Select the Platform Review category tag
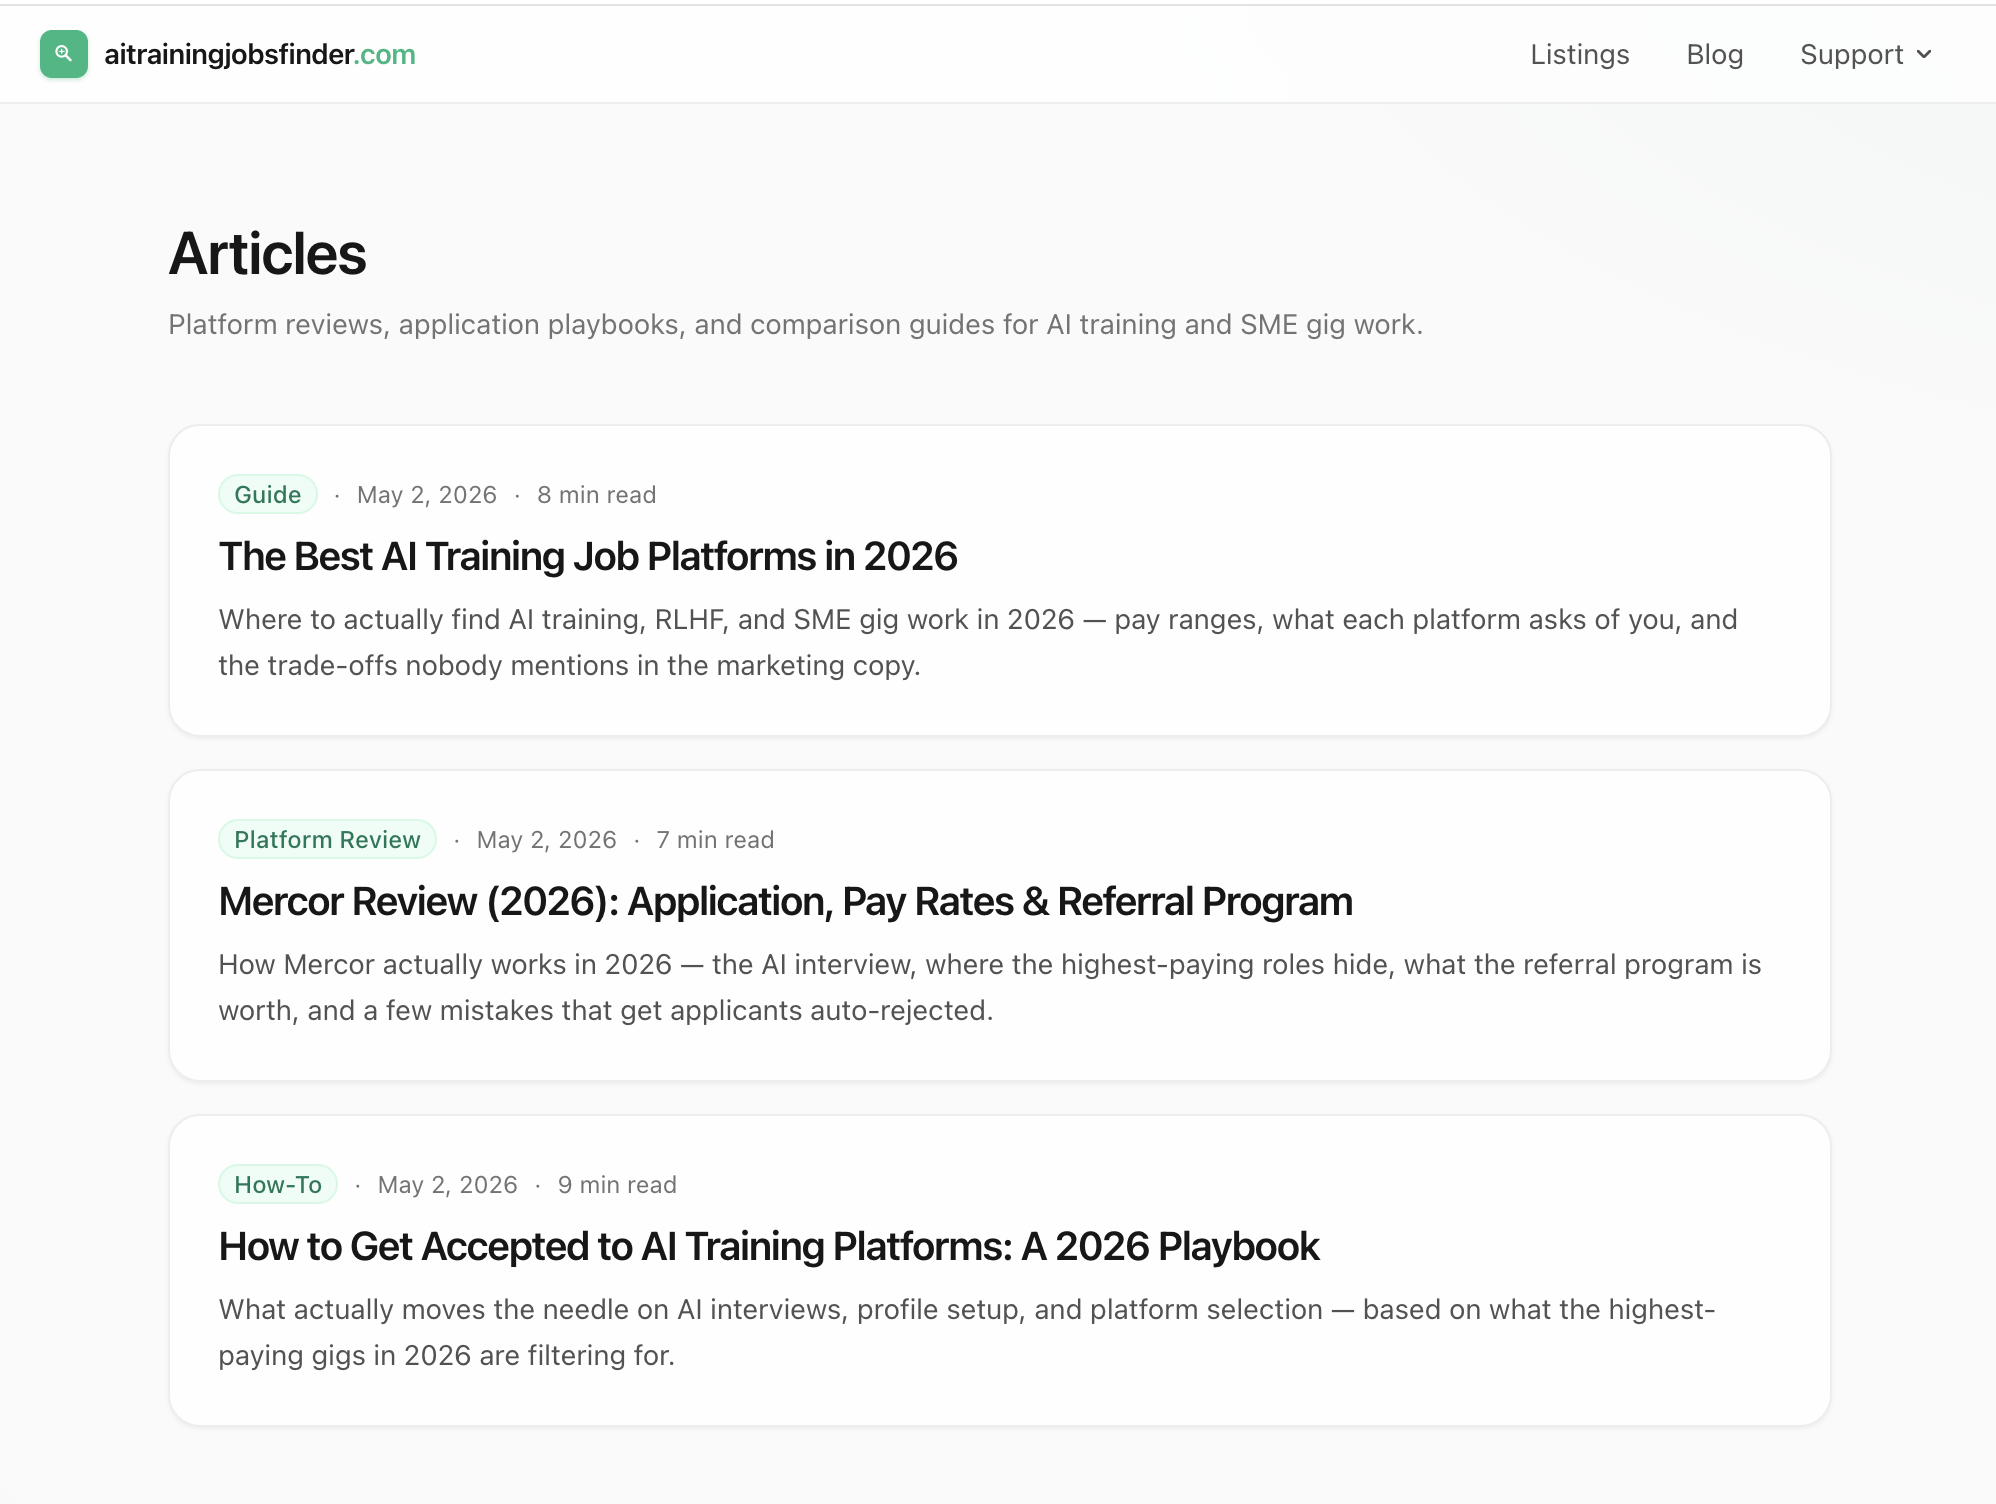 [x=327, y=839]
